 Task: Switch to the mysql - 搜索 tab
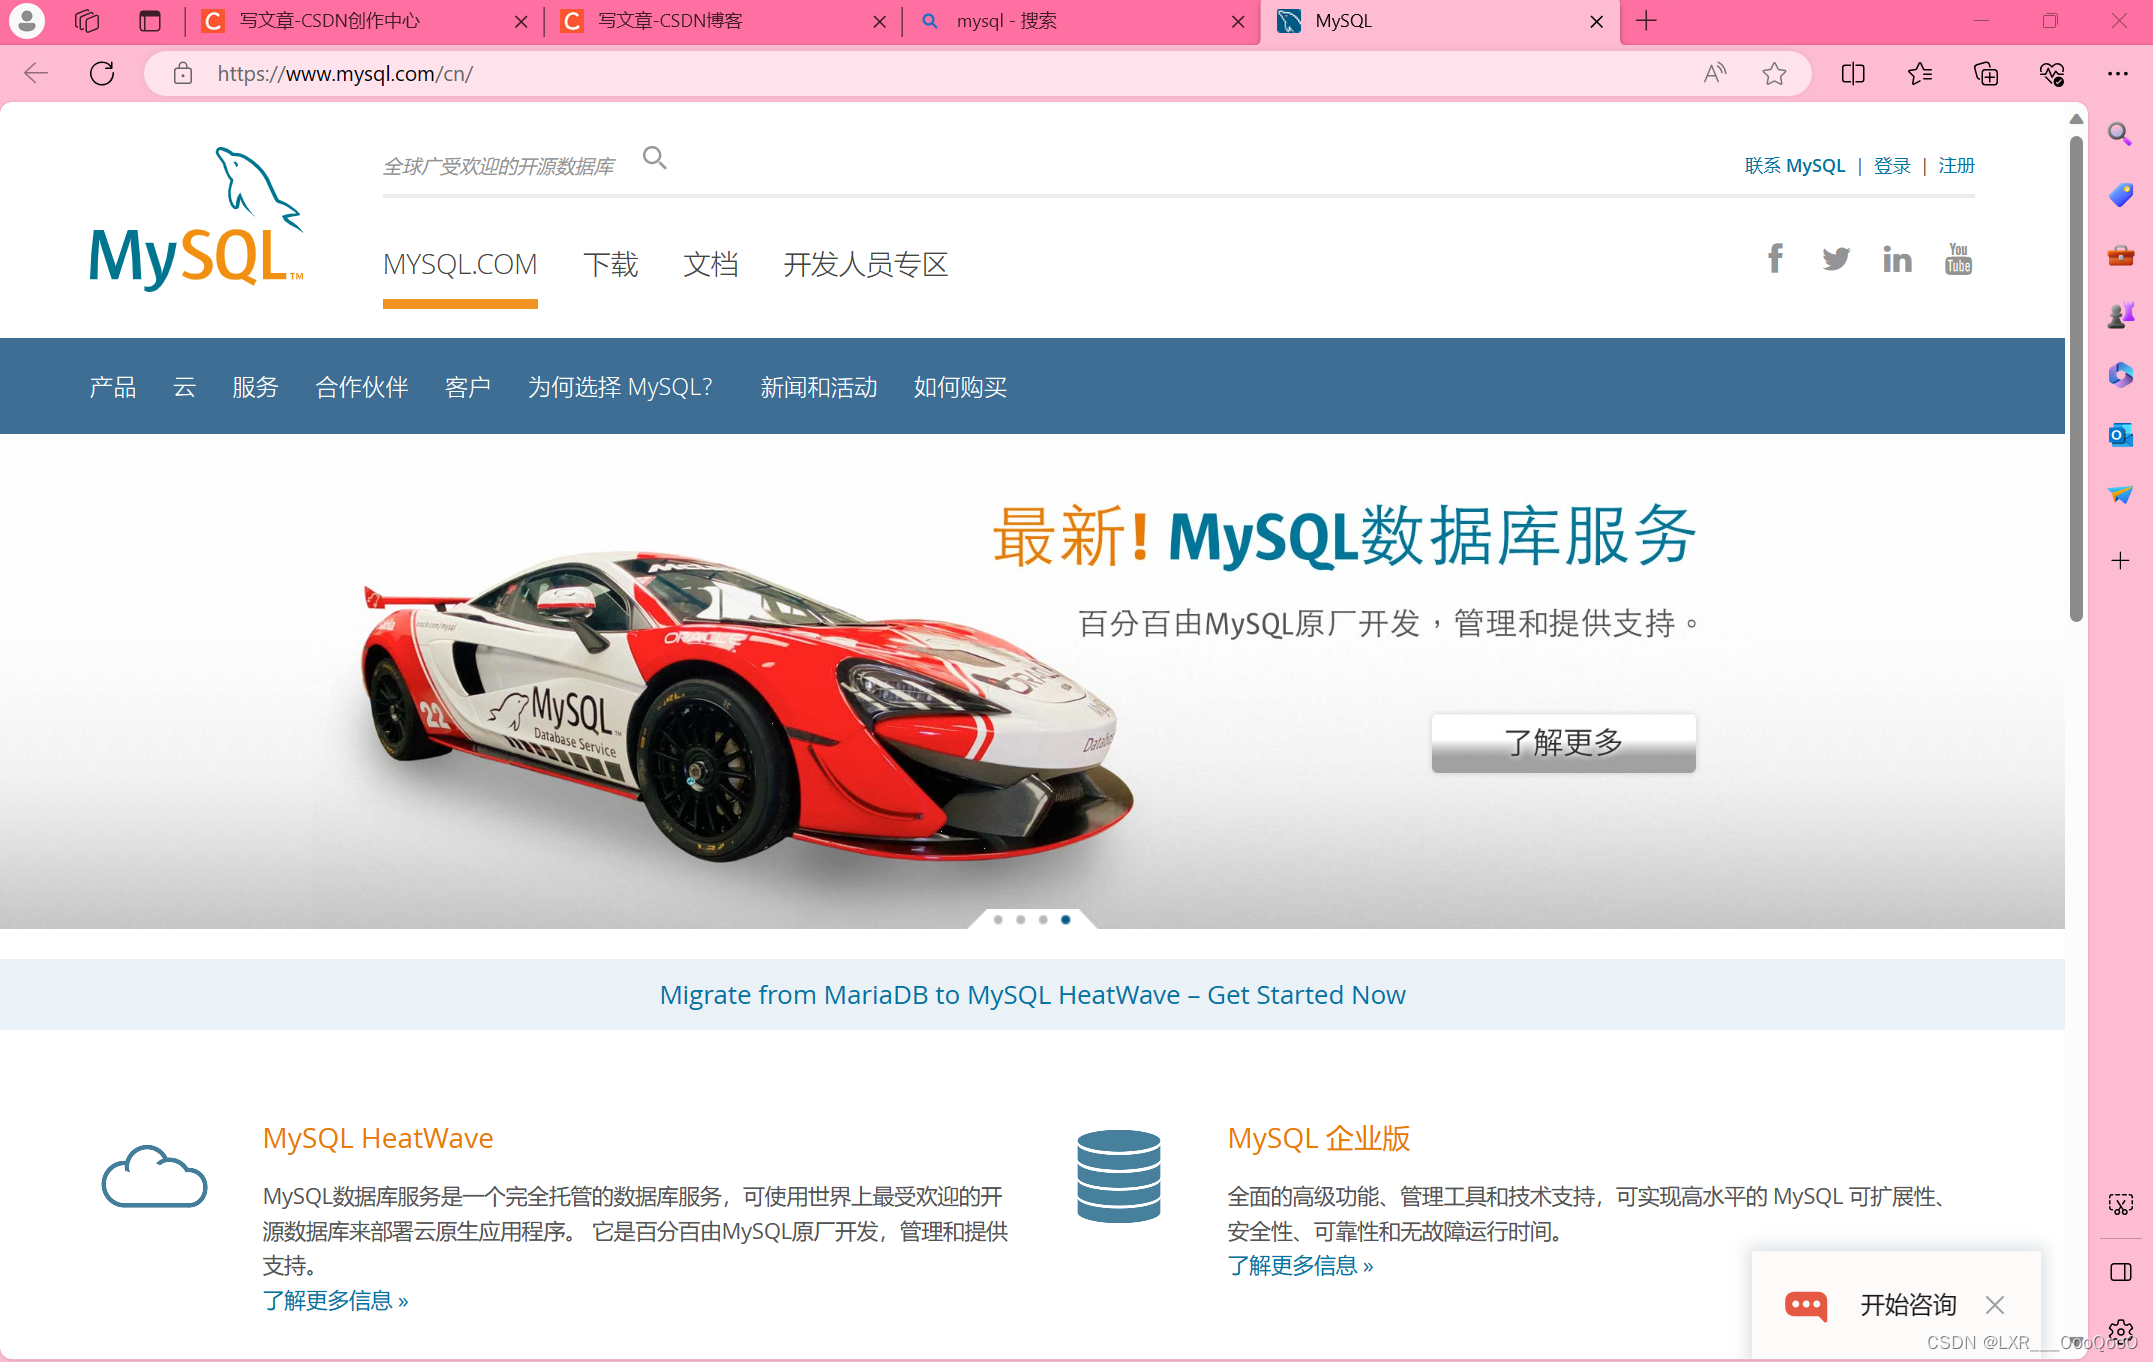(x=1005, y=21)
